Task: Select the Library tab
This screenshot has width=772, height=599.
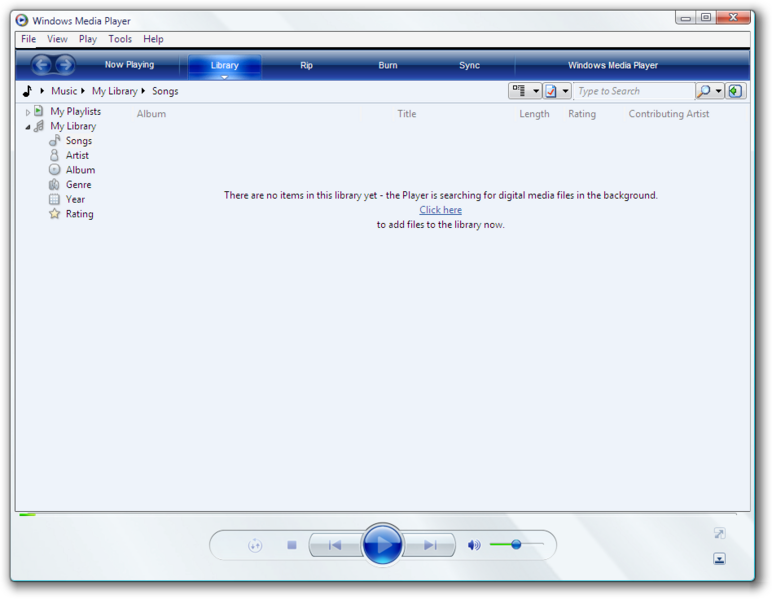Action: click(225, 65)
